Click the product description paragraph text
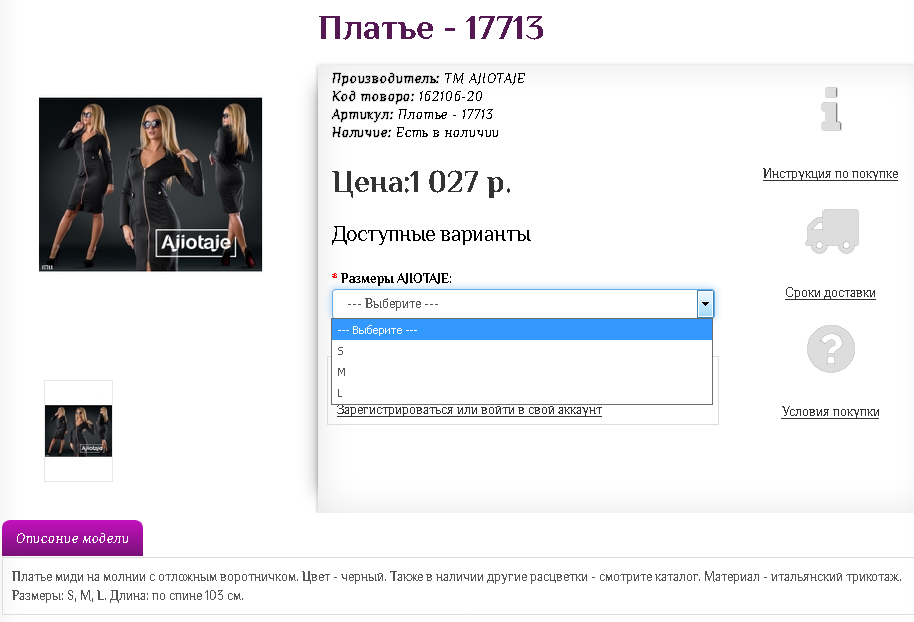 pyautogui.click(x=456, y=586)
